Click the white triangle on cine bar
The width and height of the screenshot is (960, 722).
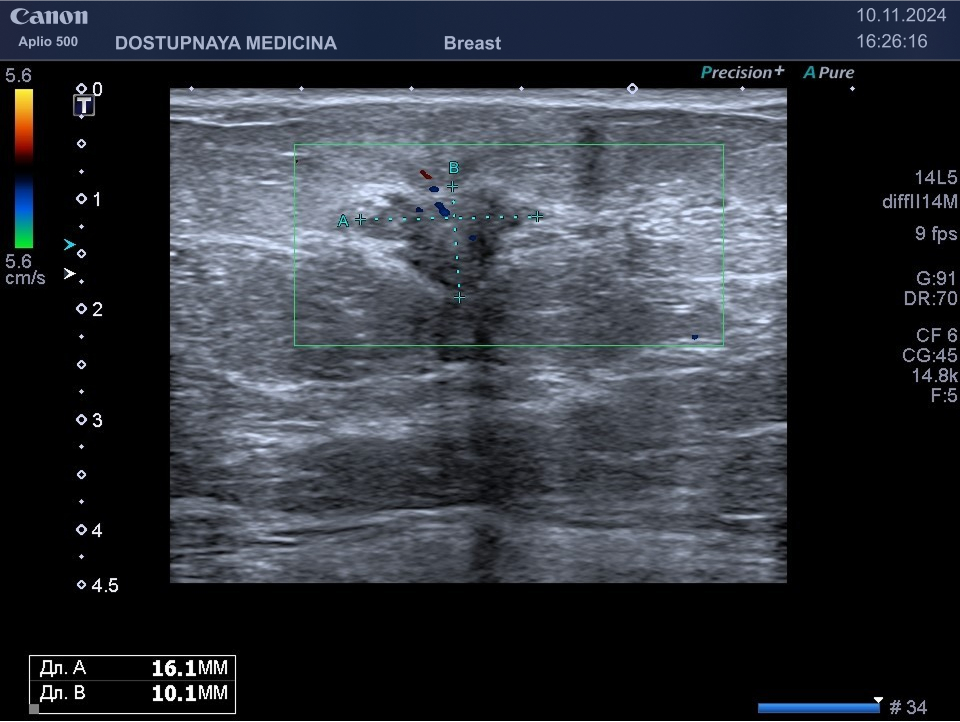(878, 700)
